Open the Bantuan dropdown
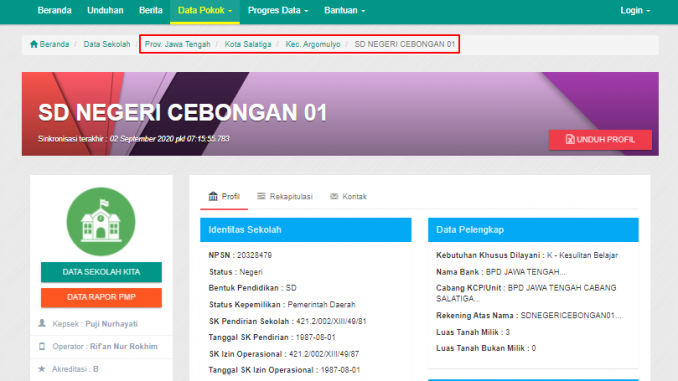 (x=345, y=10)
